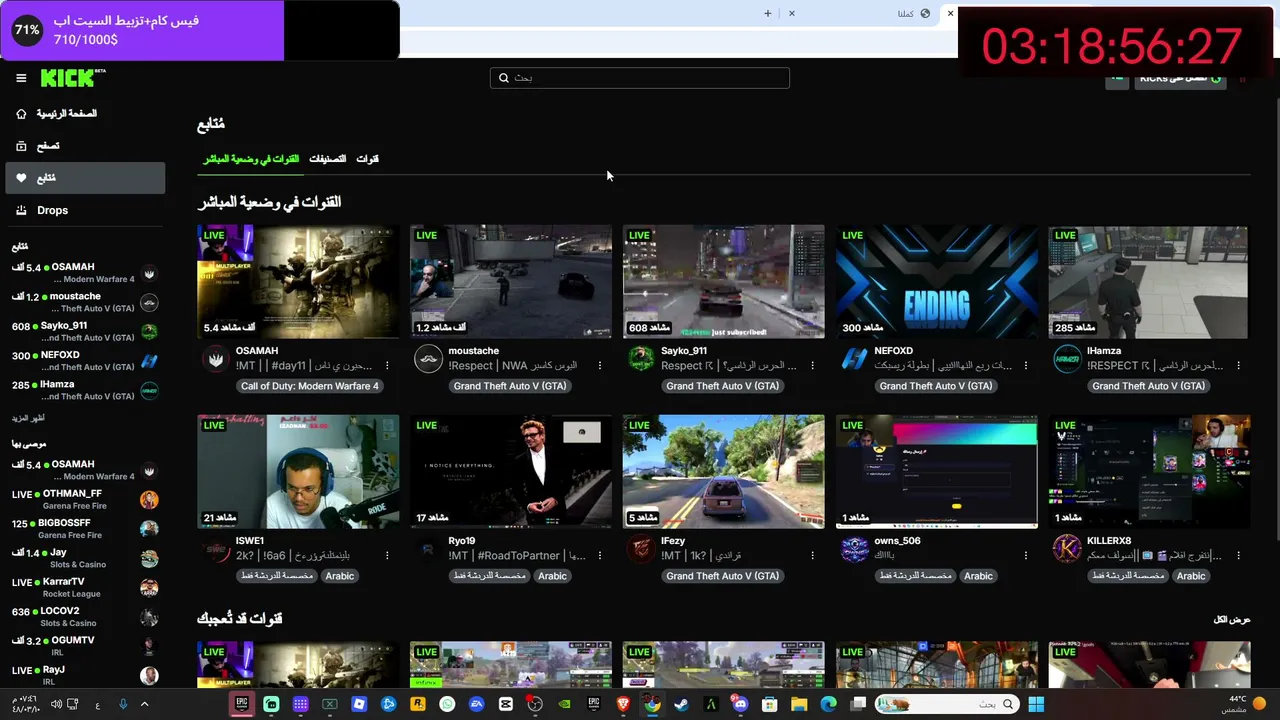Open Drops in the sidebar

[85, 210]
